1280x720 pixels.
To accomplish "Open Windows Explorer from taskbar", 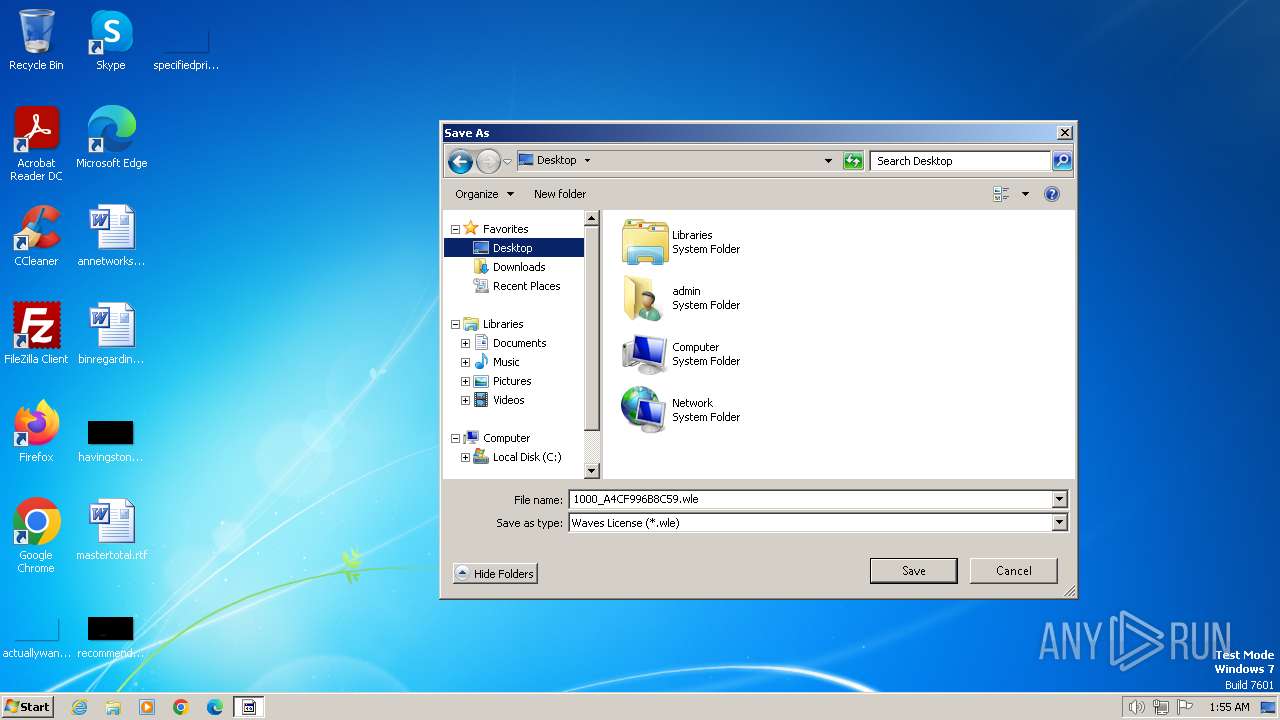I will [x=113, y=707].
